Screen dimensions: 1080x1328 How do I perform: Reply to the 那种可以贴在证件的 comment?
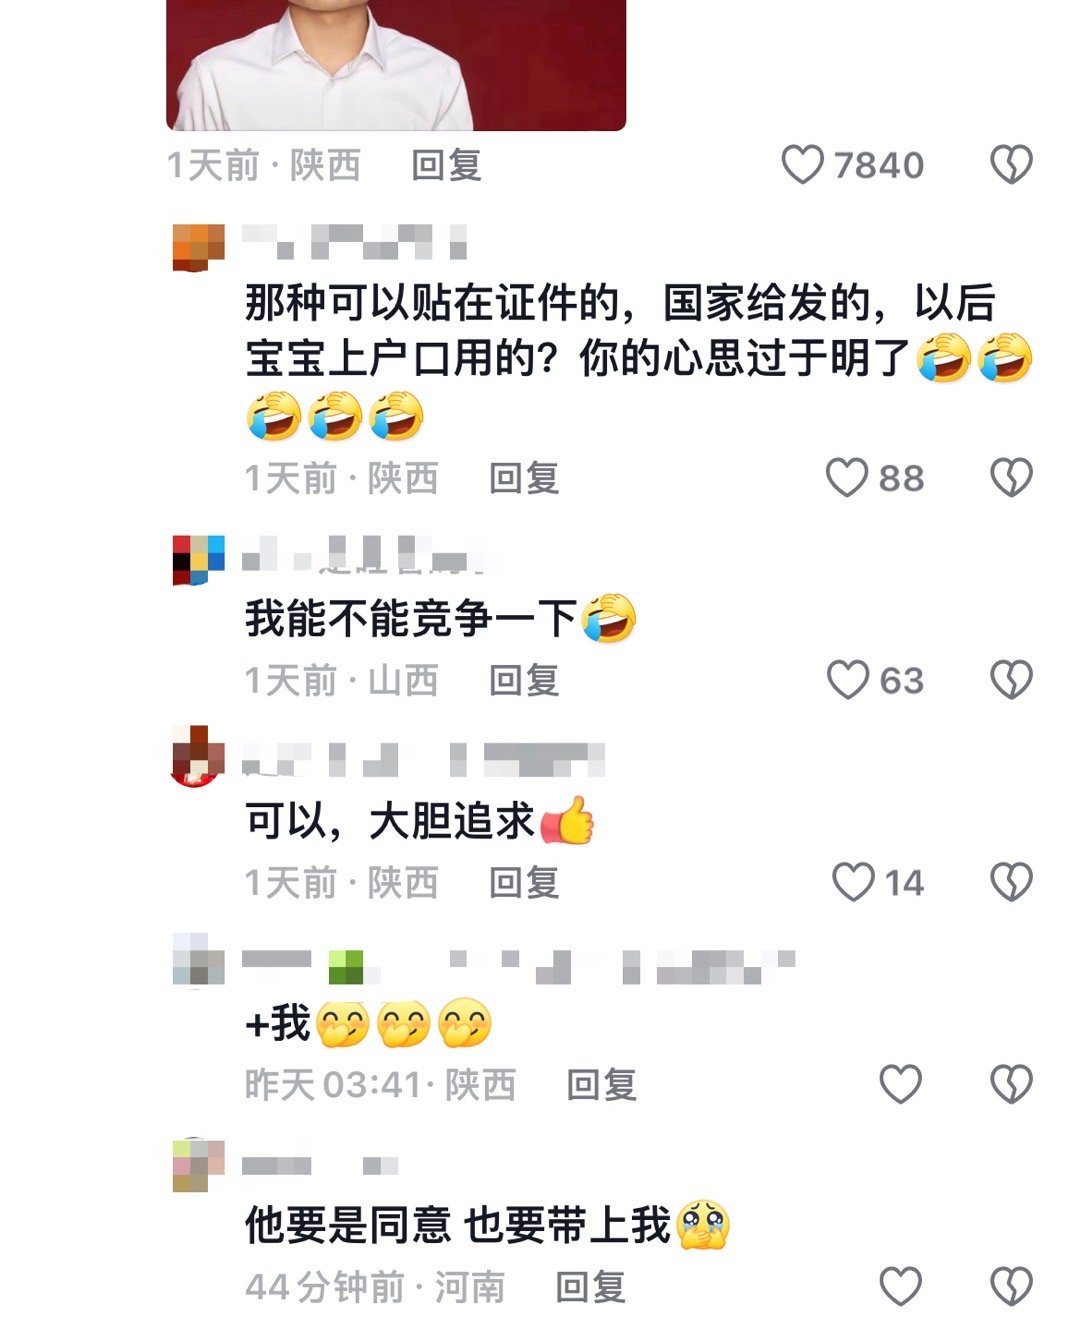pos(524,478)
